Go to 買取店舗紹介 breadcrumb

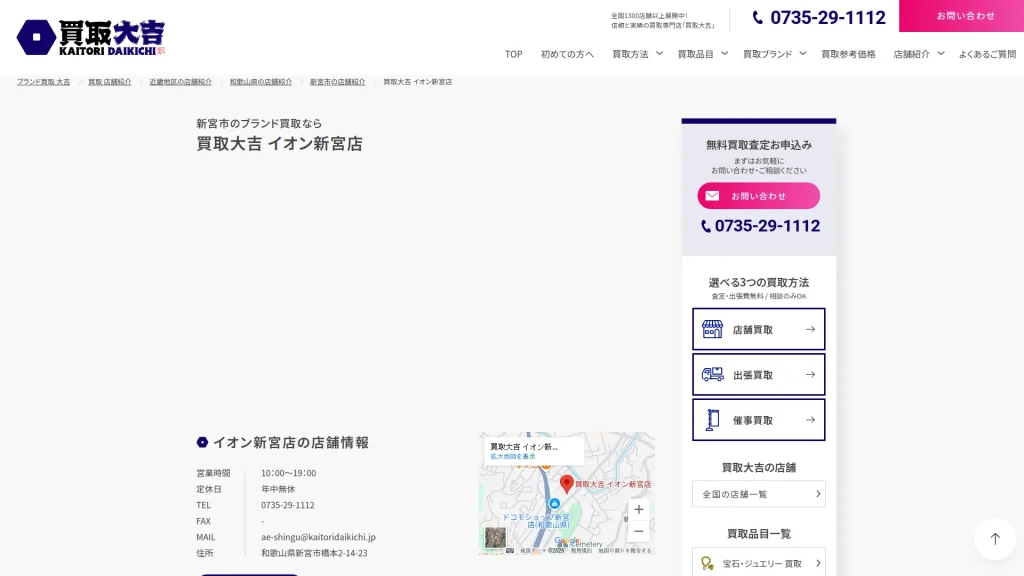pos(110,82)
